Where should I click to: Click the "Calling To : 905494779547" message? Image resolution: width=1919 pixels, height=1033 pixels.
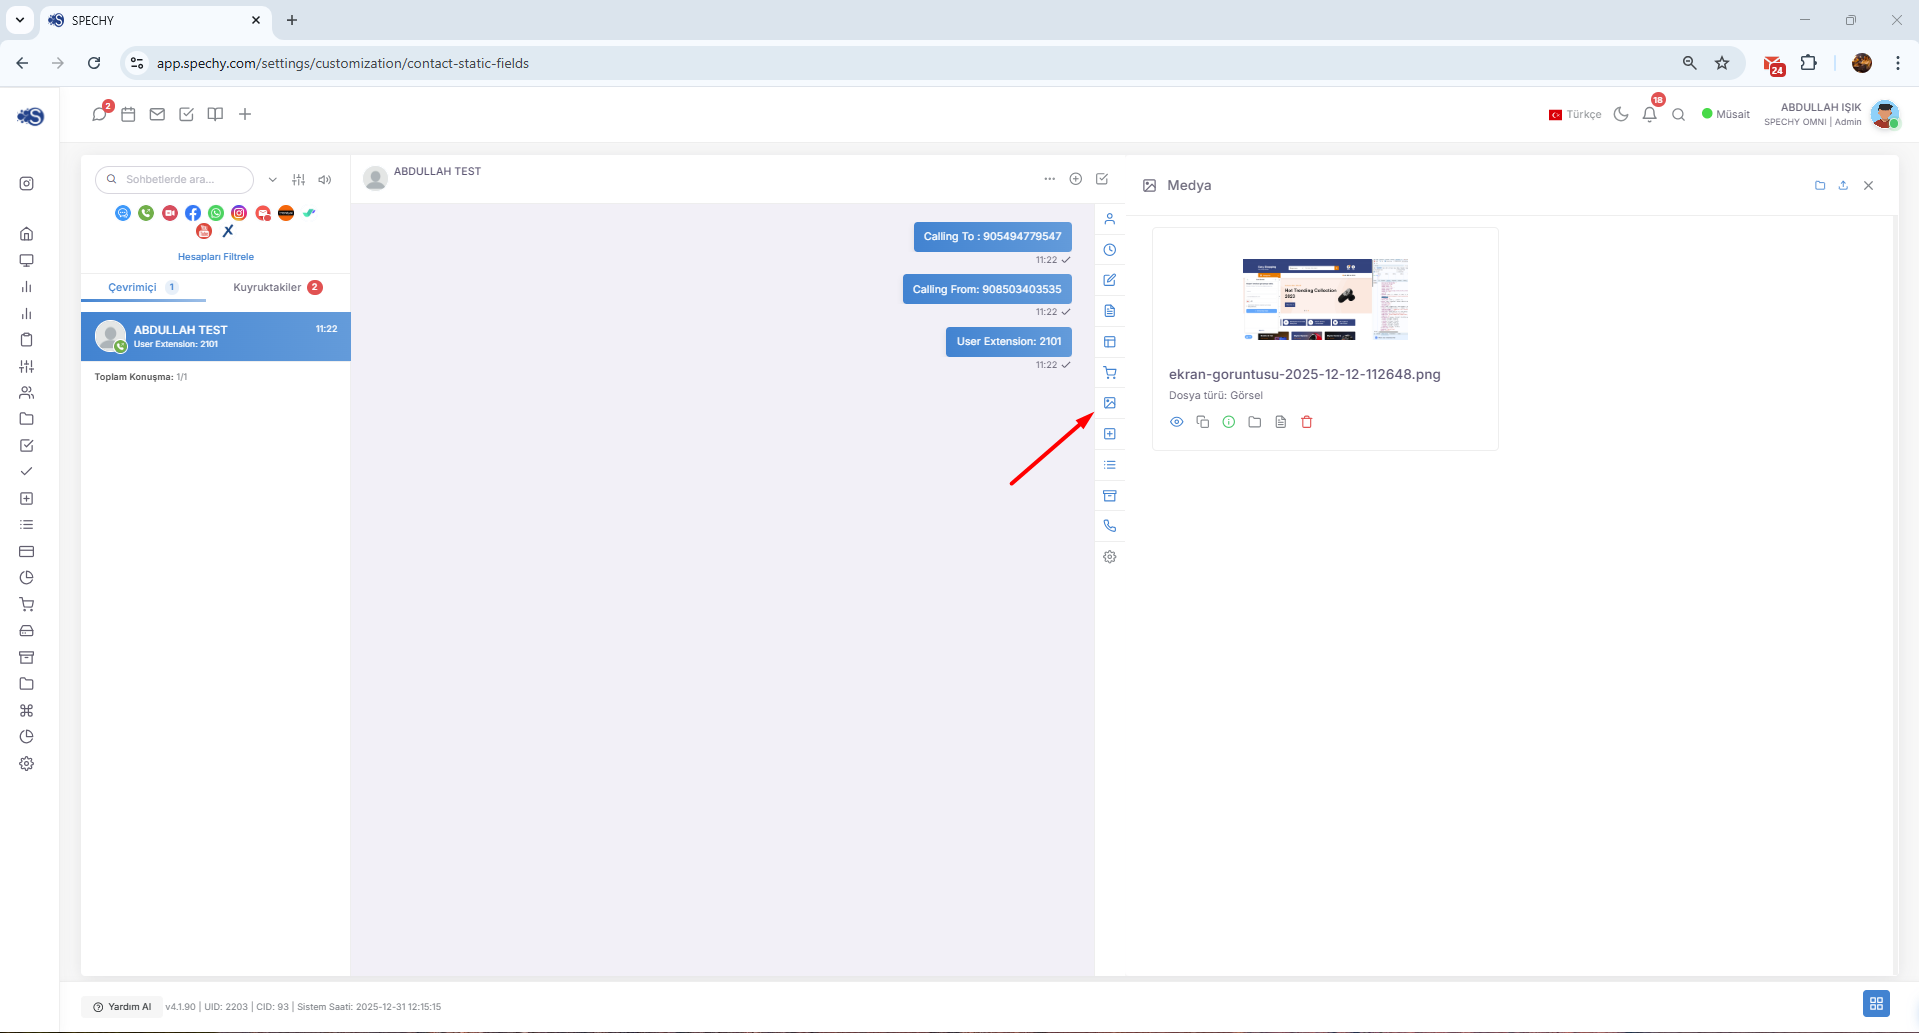992,237
